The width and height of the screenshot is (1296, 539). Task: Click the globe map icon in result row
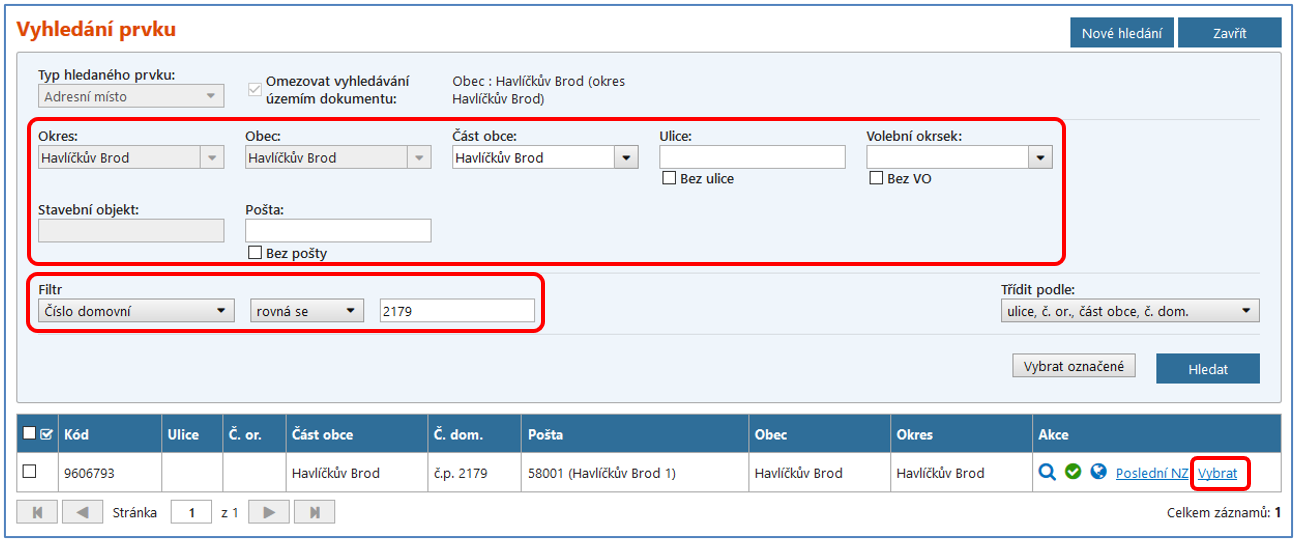(x=1098, y=473)
